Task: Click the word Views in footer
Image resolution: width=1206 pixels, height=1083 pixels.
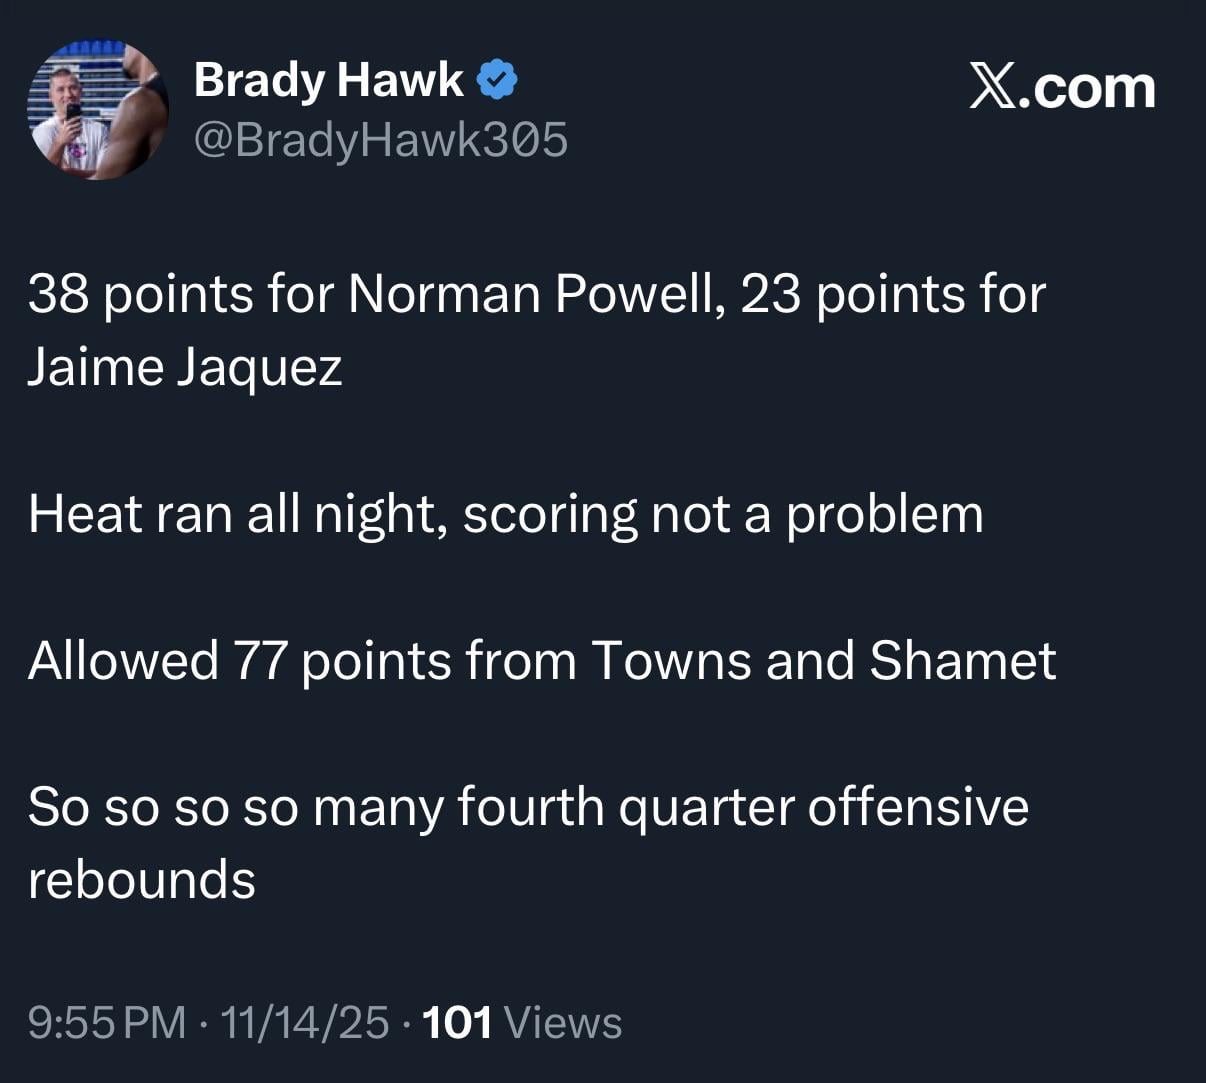Action: (564, 1023)
